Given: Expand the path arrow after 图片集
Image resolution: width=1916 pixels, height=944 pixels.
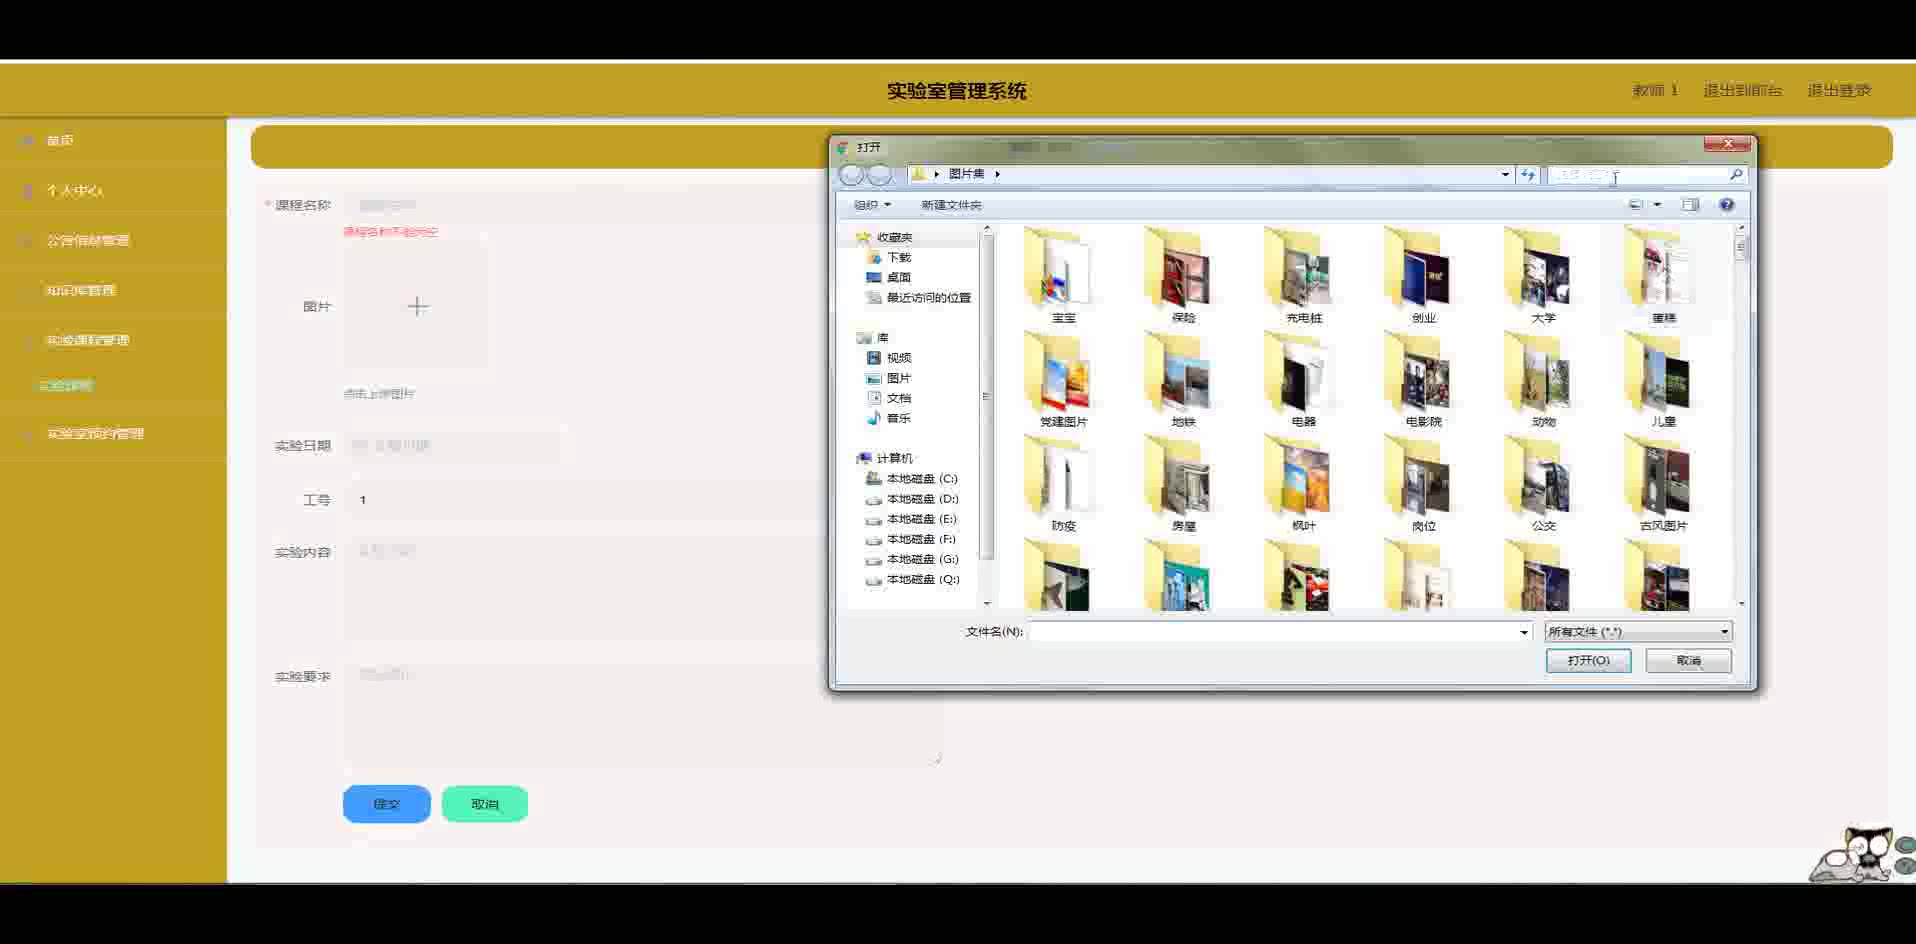Looking at the screenshot, I should click(997, 174).
